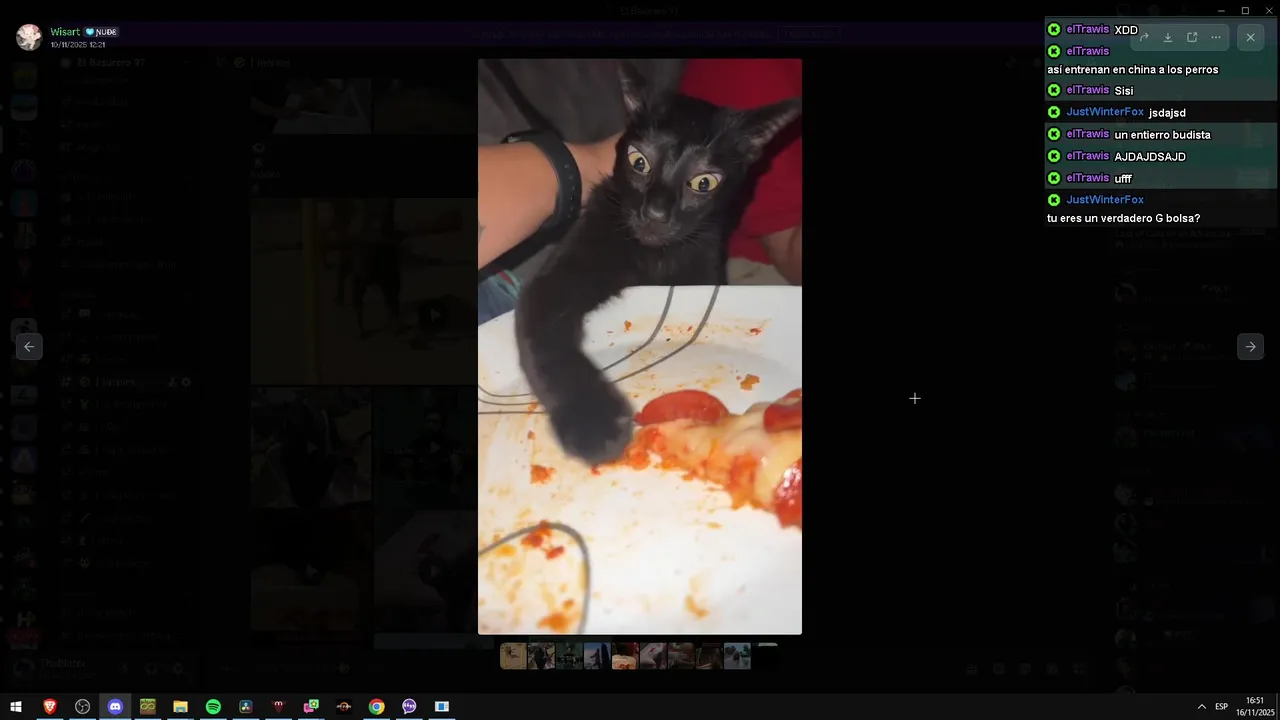Viewport: 1280px width, 720px height.
Task: Show hidden system tray icons
Action: pyautogui.click(x=1201, y=707)
